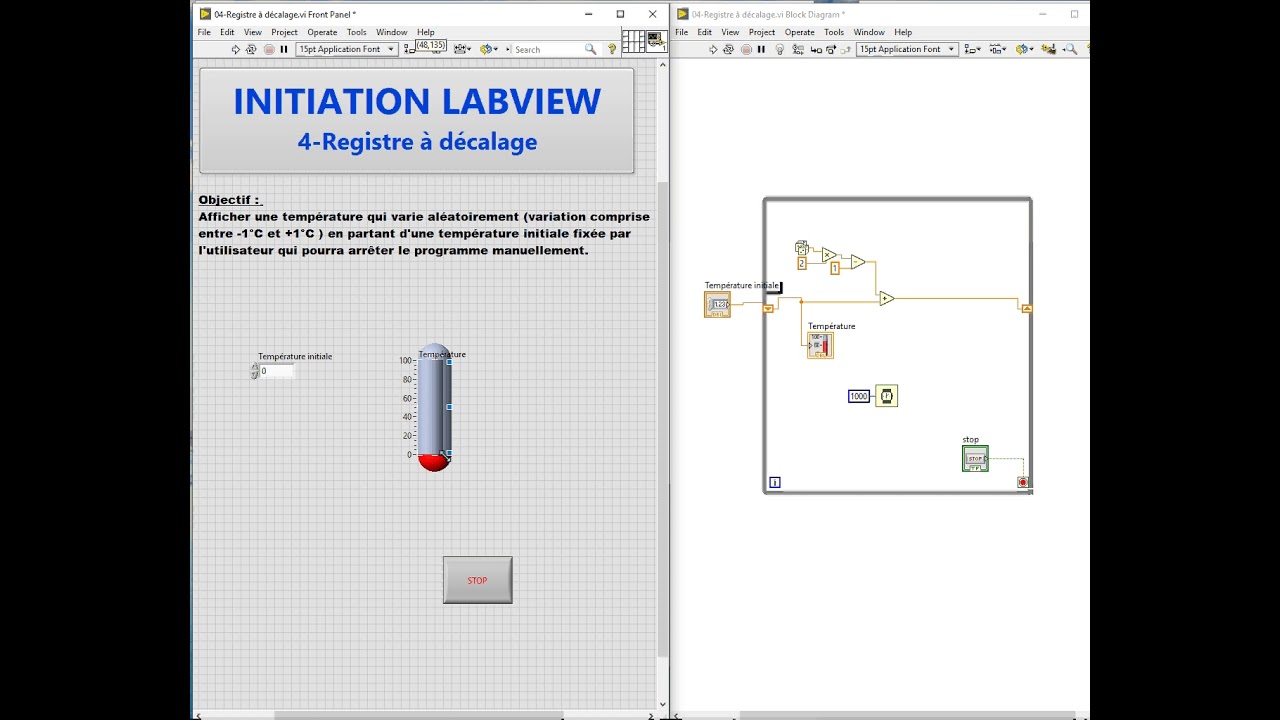This screenshot has height=720, width=1280.
Task: Select the Subtract function node
Action: click(858, 262)
